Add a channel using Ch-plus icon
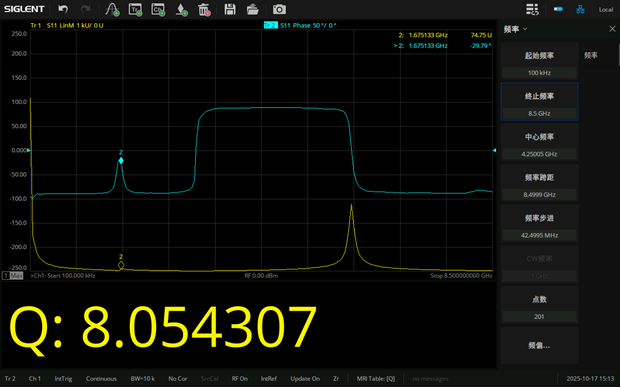621x388 pixels. tap(158, 10)
